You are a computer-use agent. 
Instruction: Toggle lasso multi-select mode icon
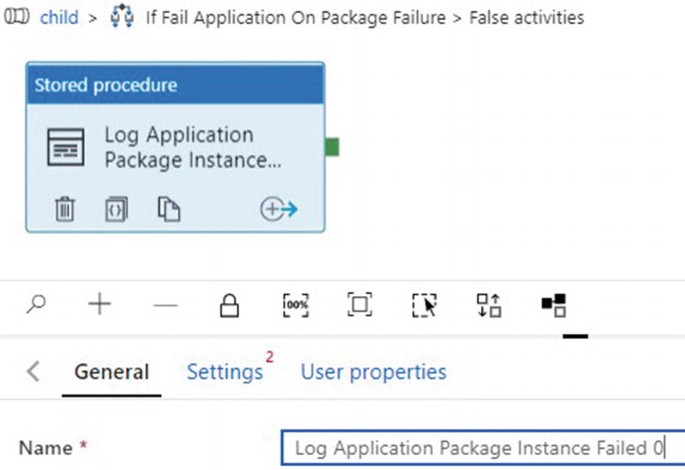[x=424, y=305]
